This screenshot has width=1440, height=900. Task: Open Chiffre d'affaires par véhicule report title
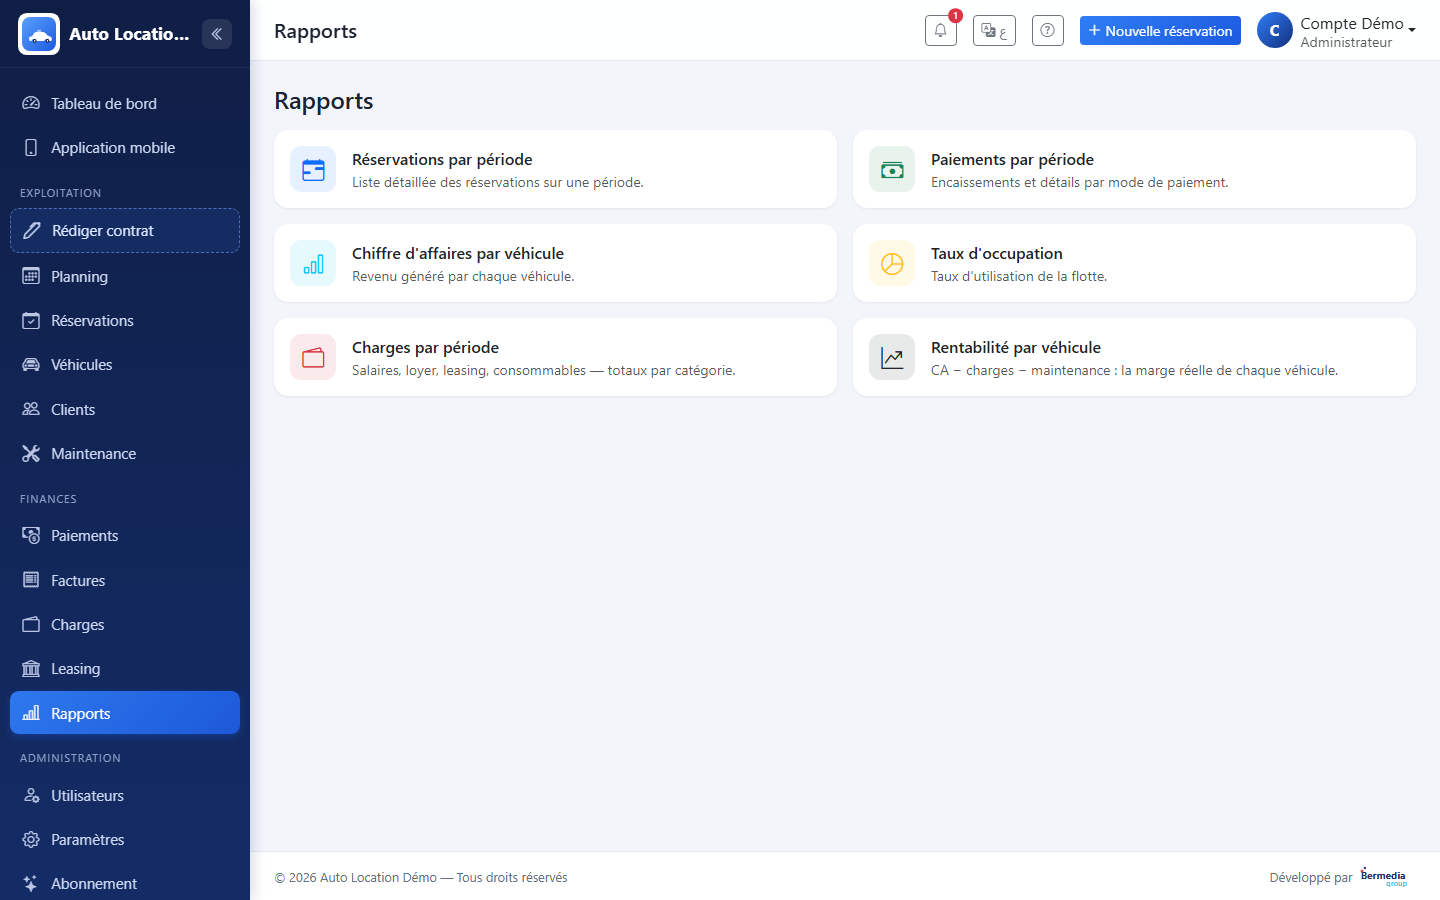(x=458, y=253)
